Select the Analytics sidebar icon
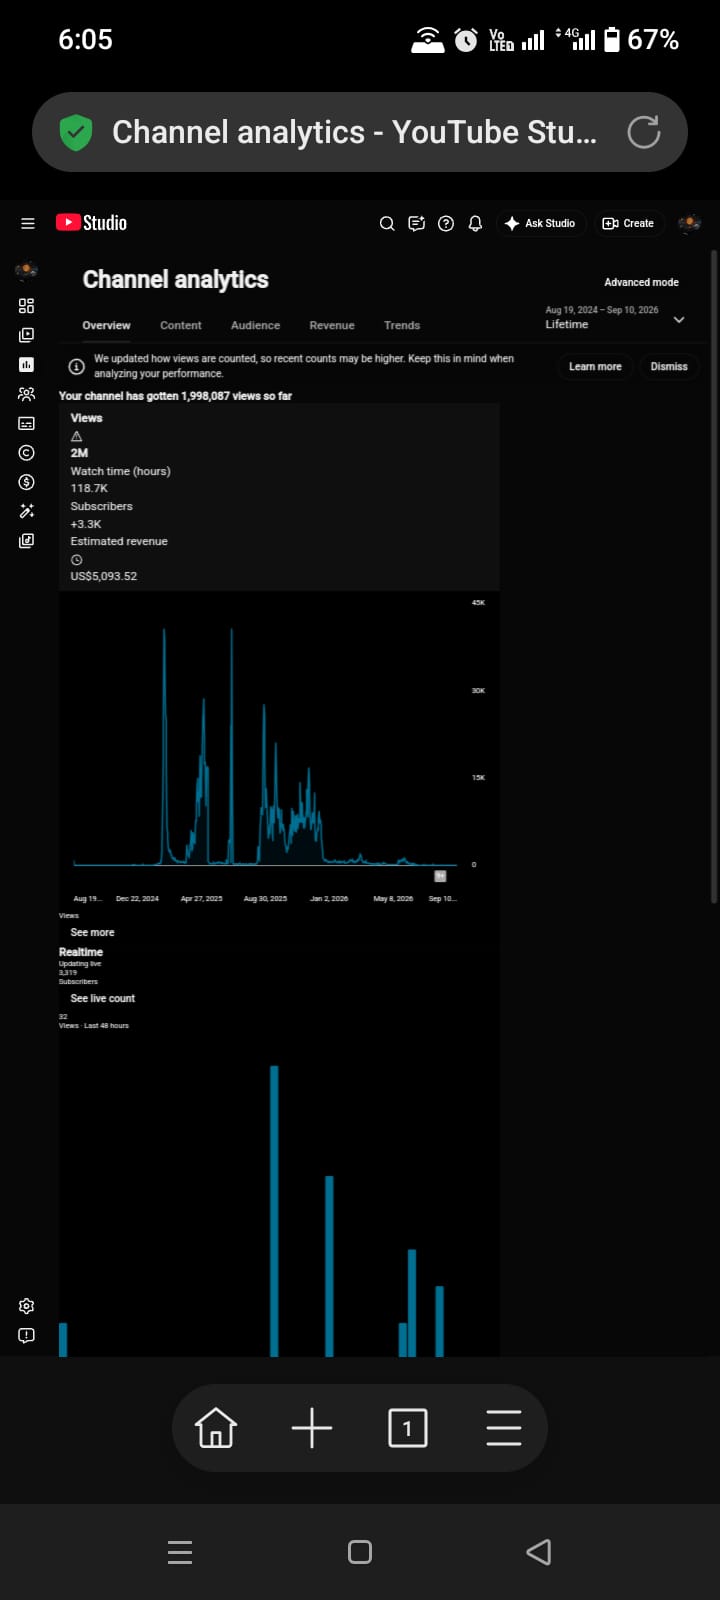 (x=27, y=364)
